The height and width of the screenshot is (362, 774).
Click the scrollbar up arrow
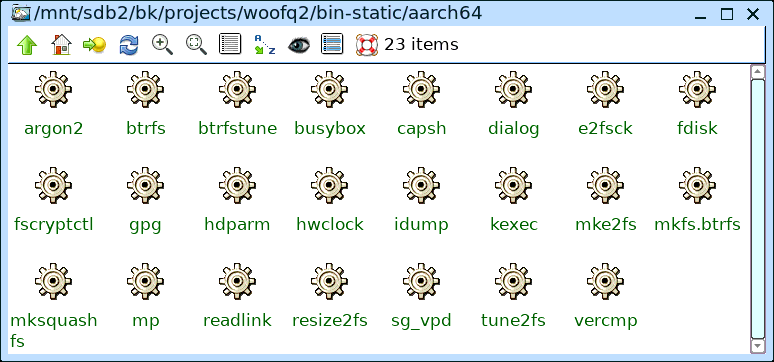coord(757,72)
